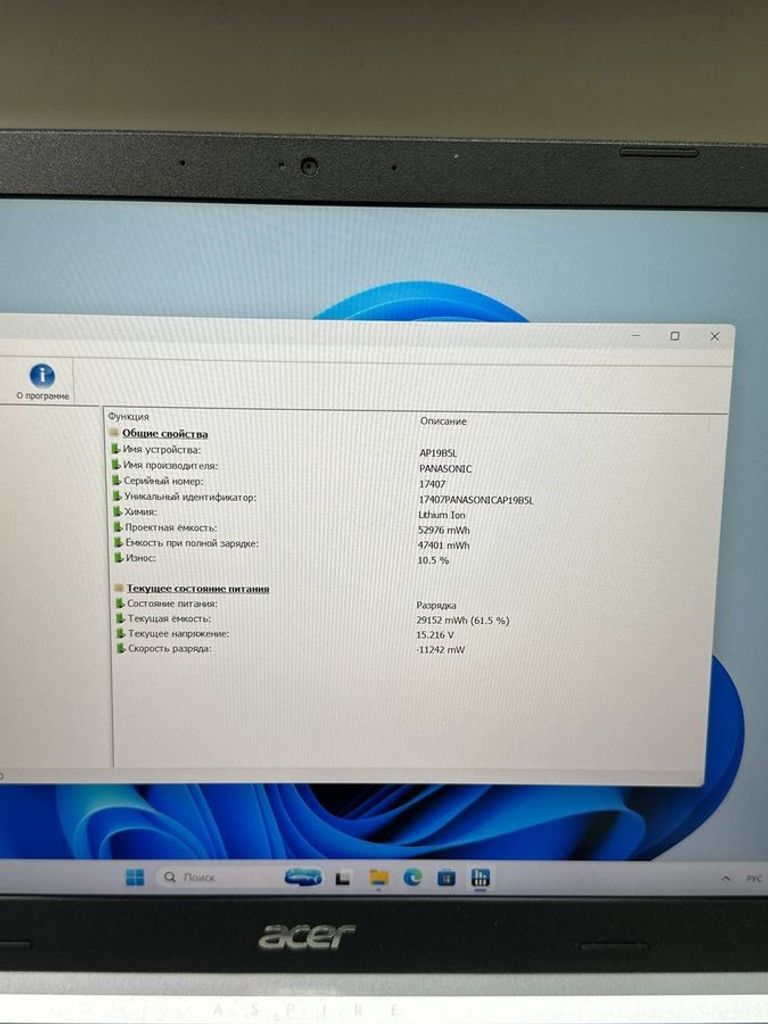Select the 'Химия:' row label
The image size is (768, 1024).
click(140, 511)
